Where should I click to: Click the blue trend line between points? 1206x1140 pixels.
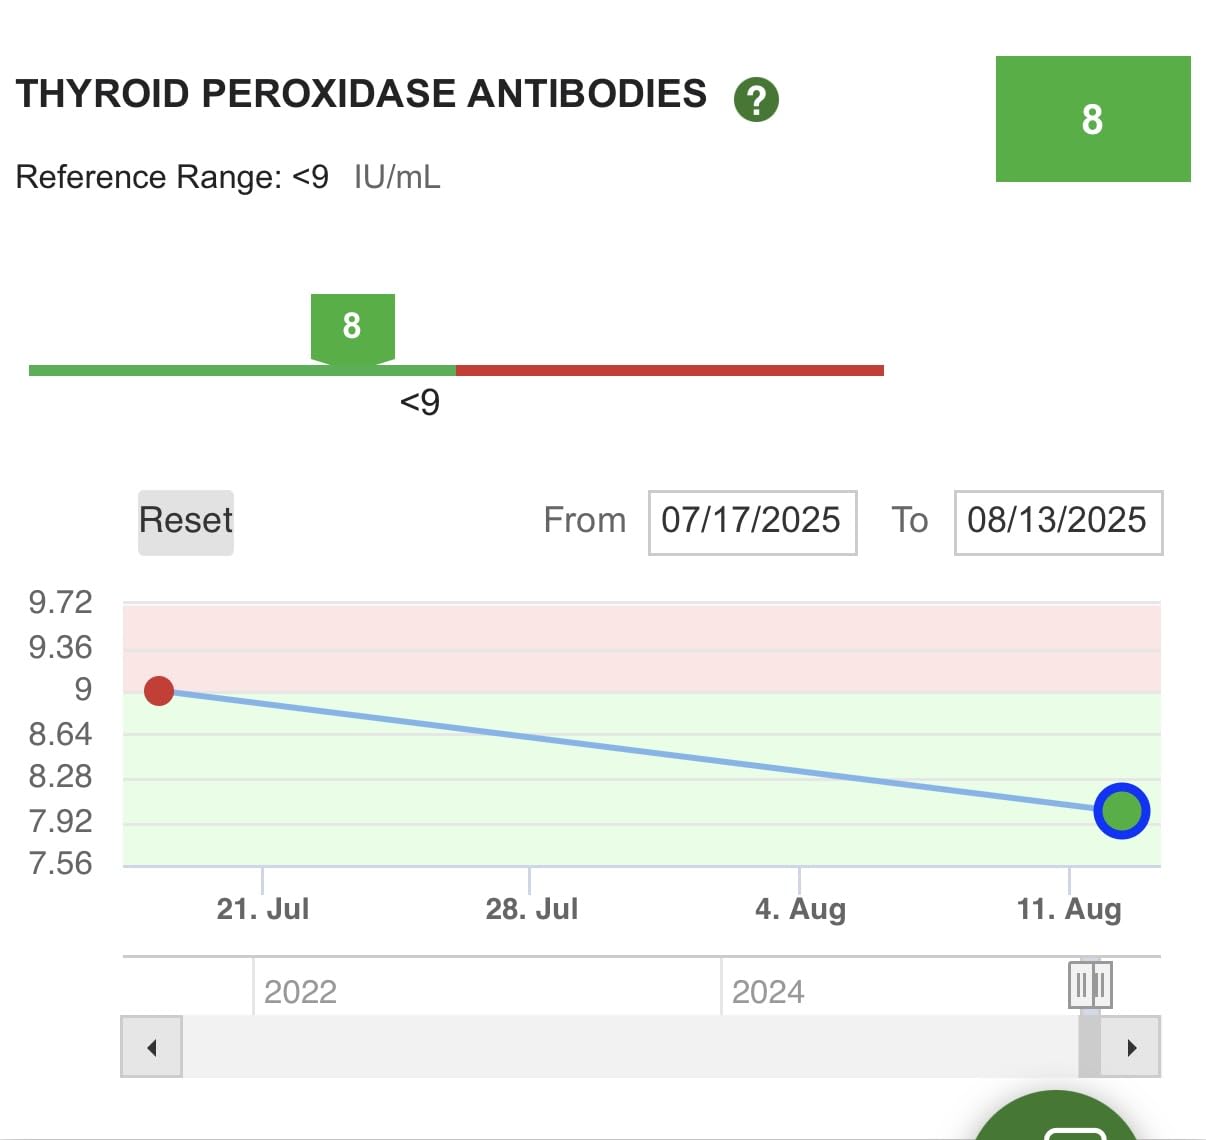click(640, 750)
